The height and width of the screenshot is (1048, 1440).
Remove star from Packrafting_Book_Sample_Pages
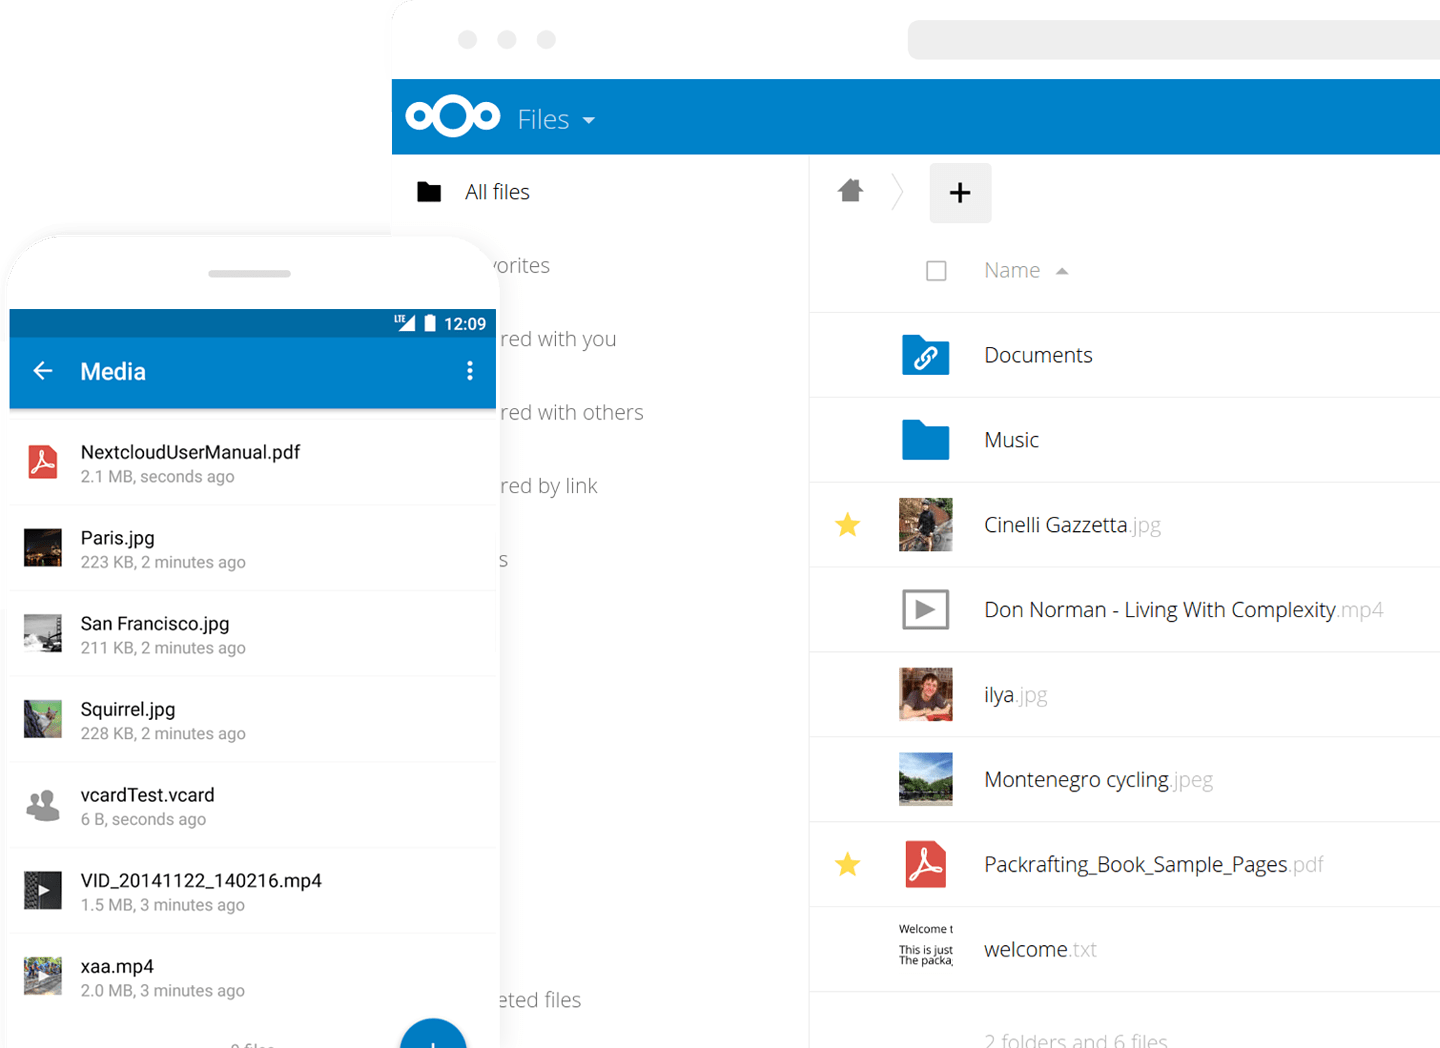pyautogui.click(x=848, y=865)
